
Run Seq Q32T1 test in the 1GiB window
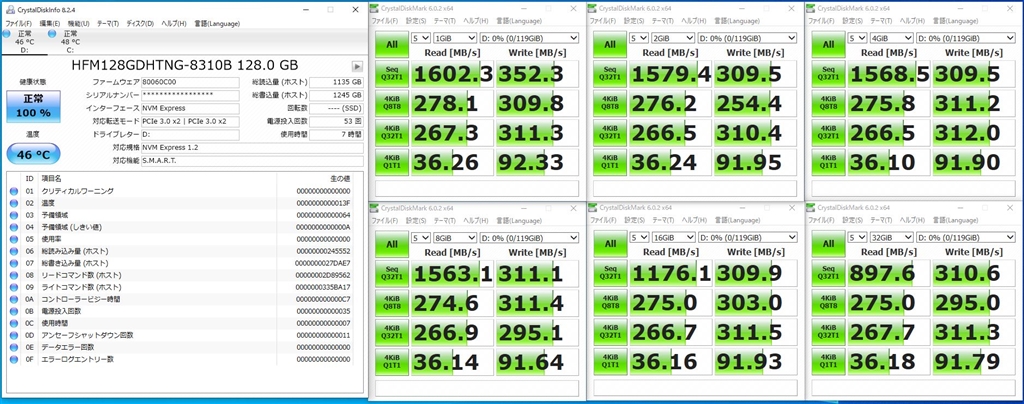pos(391,74)
